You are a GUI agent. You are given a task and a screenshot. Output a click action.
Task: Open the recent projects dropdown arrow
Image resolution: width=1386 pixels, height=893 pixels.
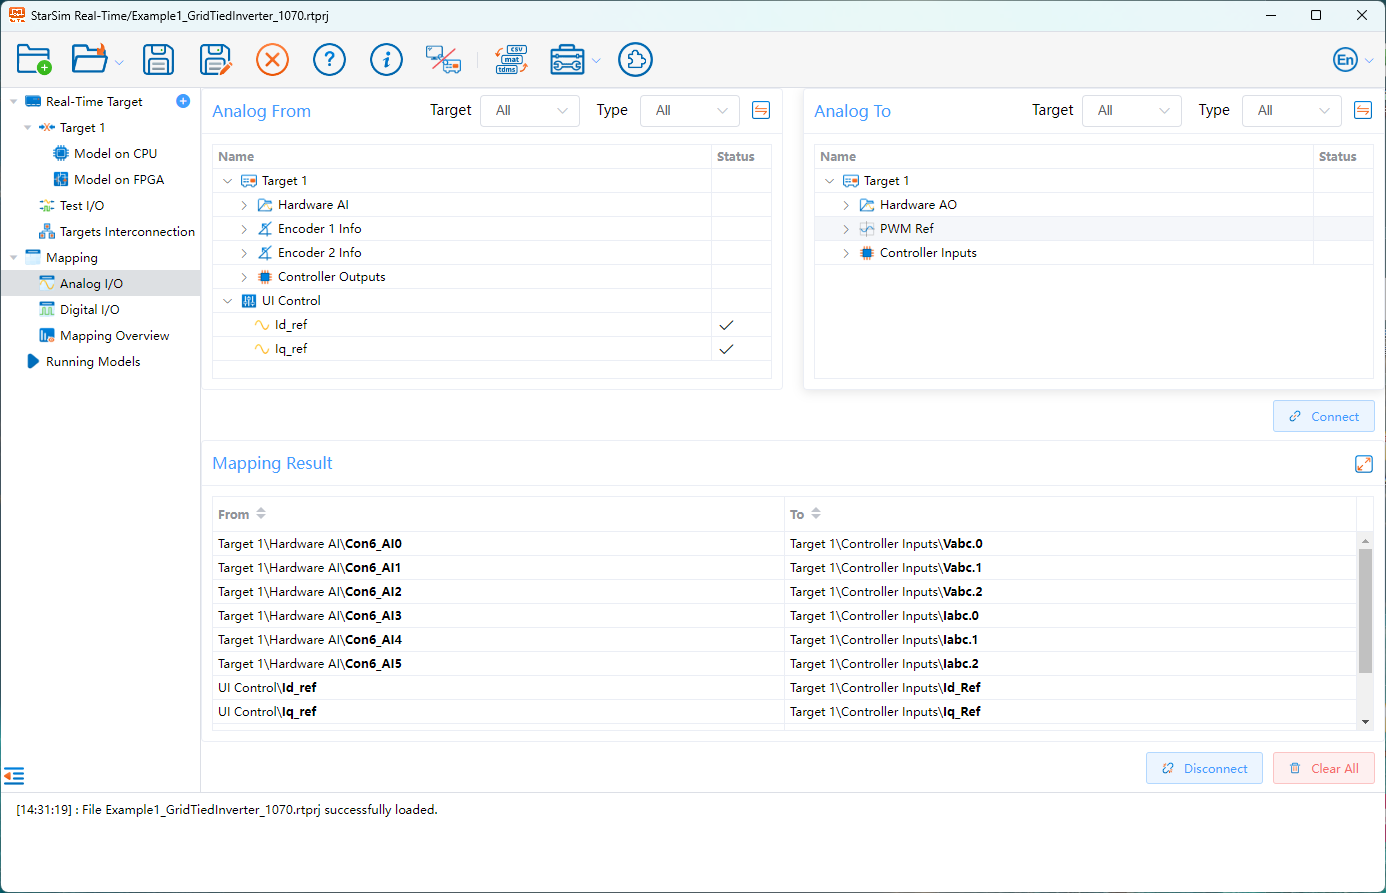pos(119,62)
